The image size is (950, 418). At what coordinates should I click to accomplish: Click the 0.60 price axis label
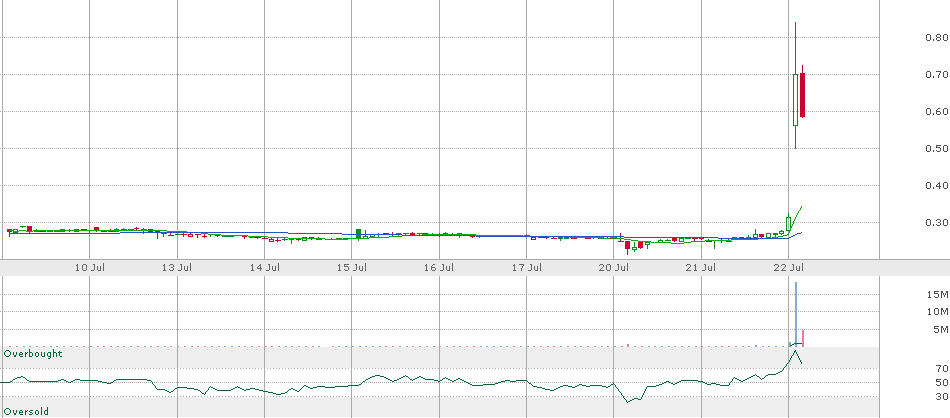pyautogui.click(x=937, y=111)
